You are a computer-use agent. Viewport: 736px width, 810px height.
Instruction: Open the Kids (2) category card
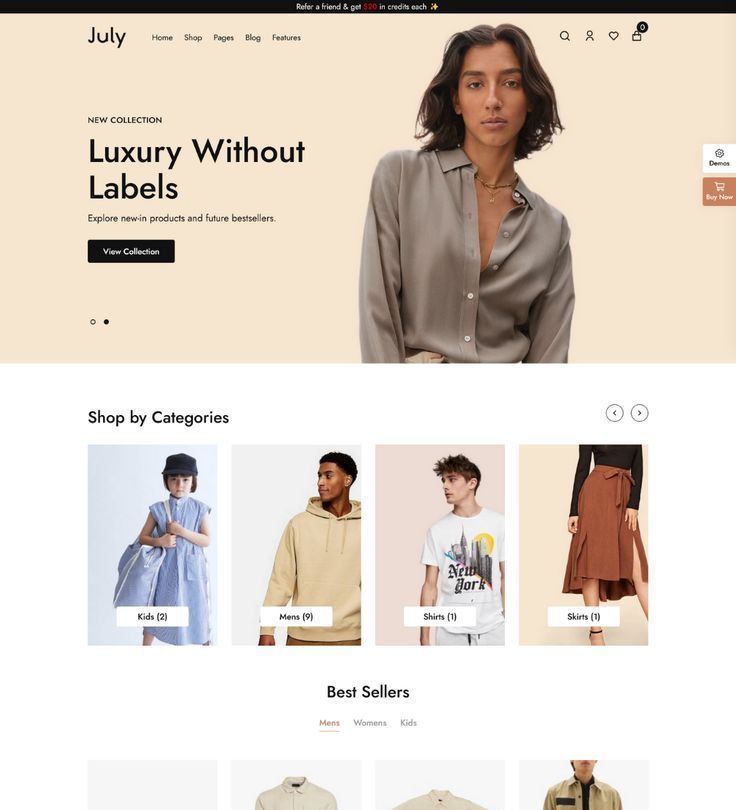coord(152,544)
